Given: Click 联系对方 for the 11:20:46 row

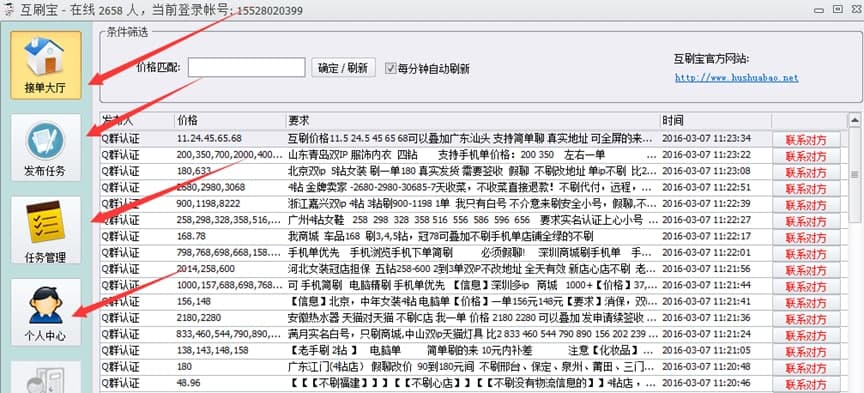Looking at the screenshot, I should (x=806, y=384).
